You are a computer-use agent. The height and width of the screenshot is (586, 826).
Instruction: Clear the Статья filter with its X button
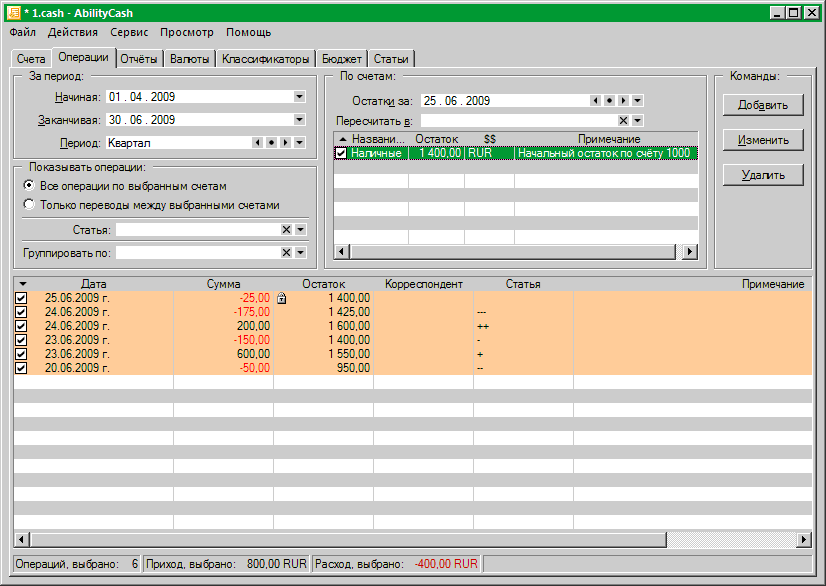286,230
